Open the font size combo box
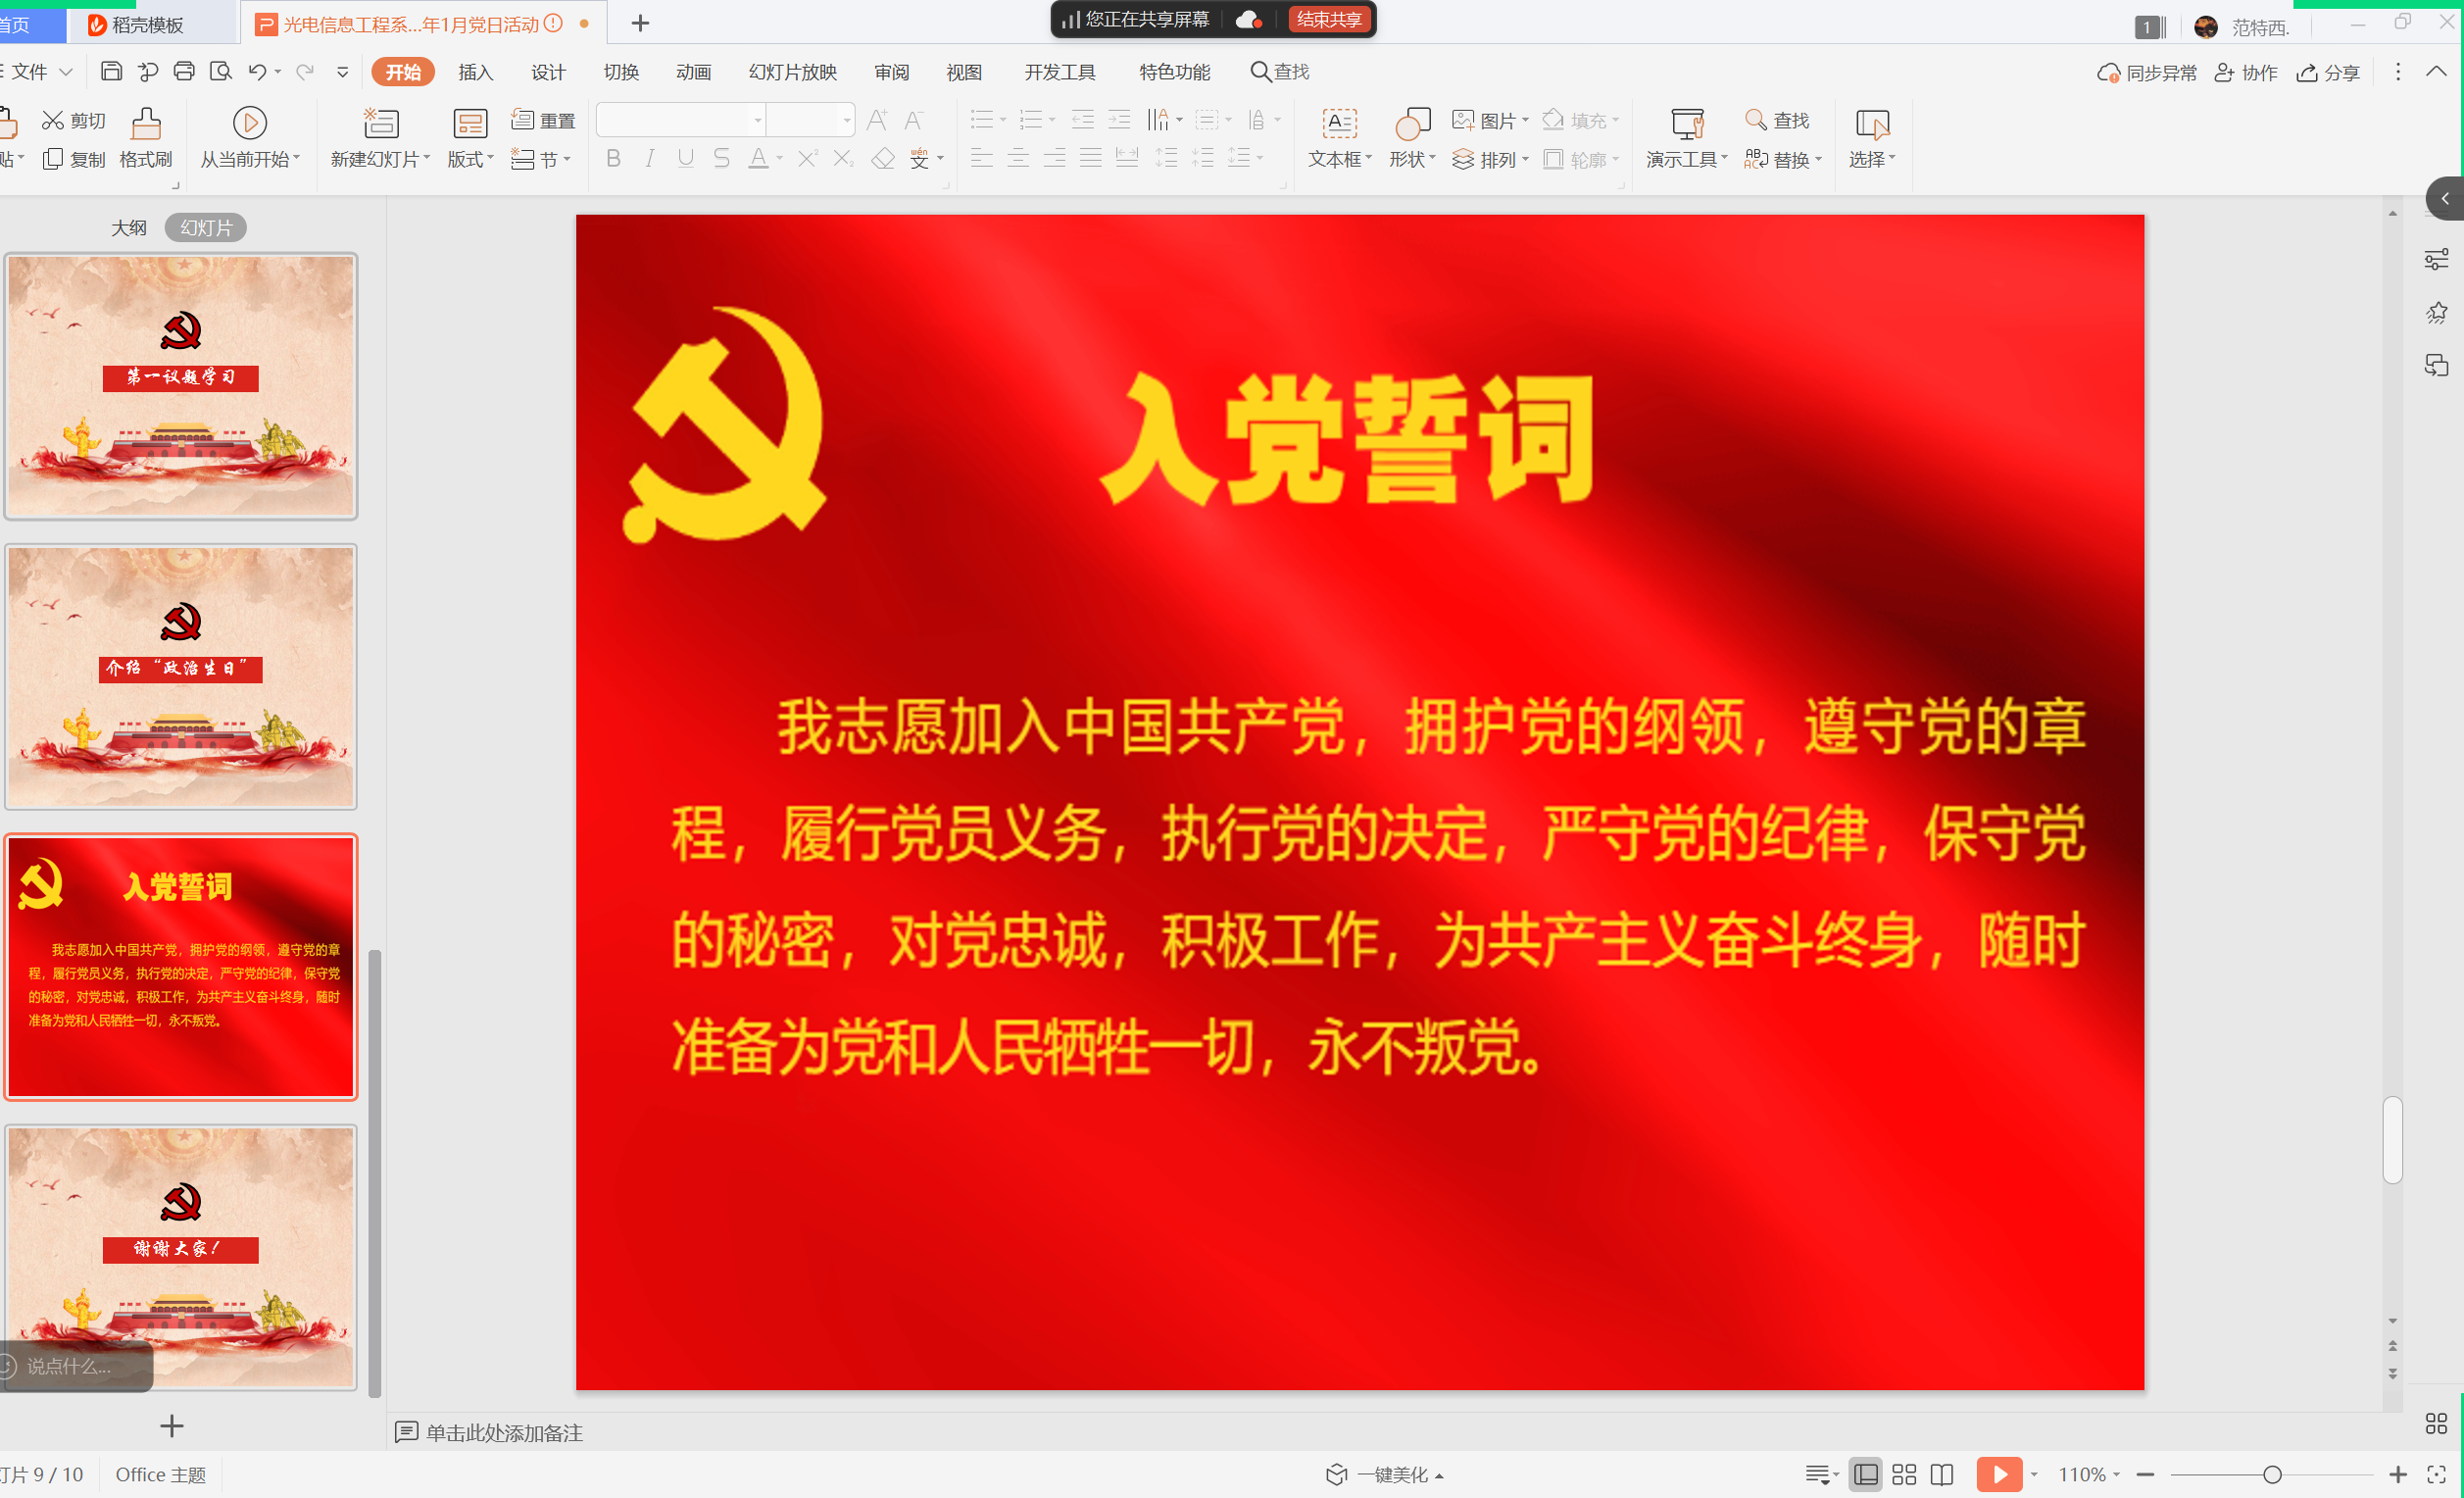The image size is (2464, 1498). [811, 121]
